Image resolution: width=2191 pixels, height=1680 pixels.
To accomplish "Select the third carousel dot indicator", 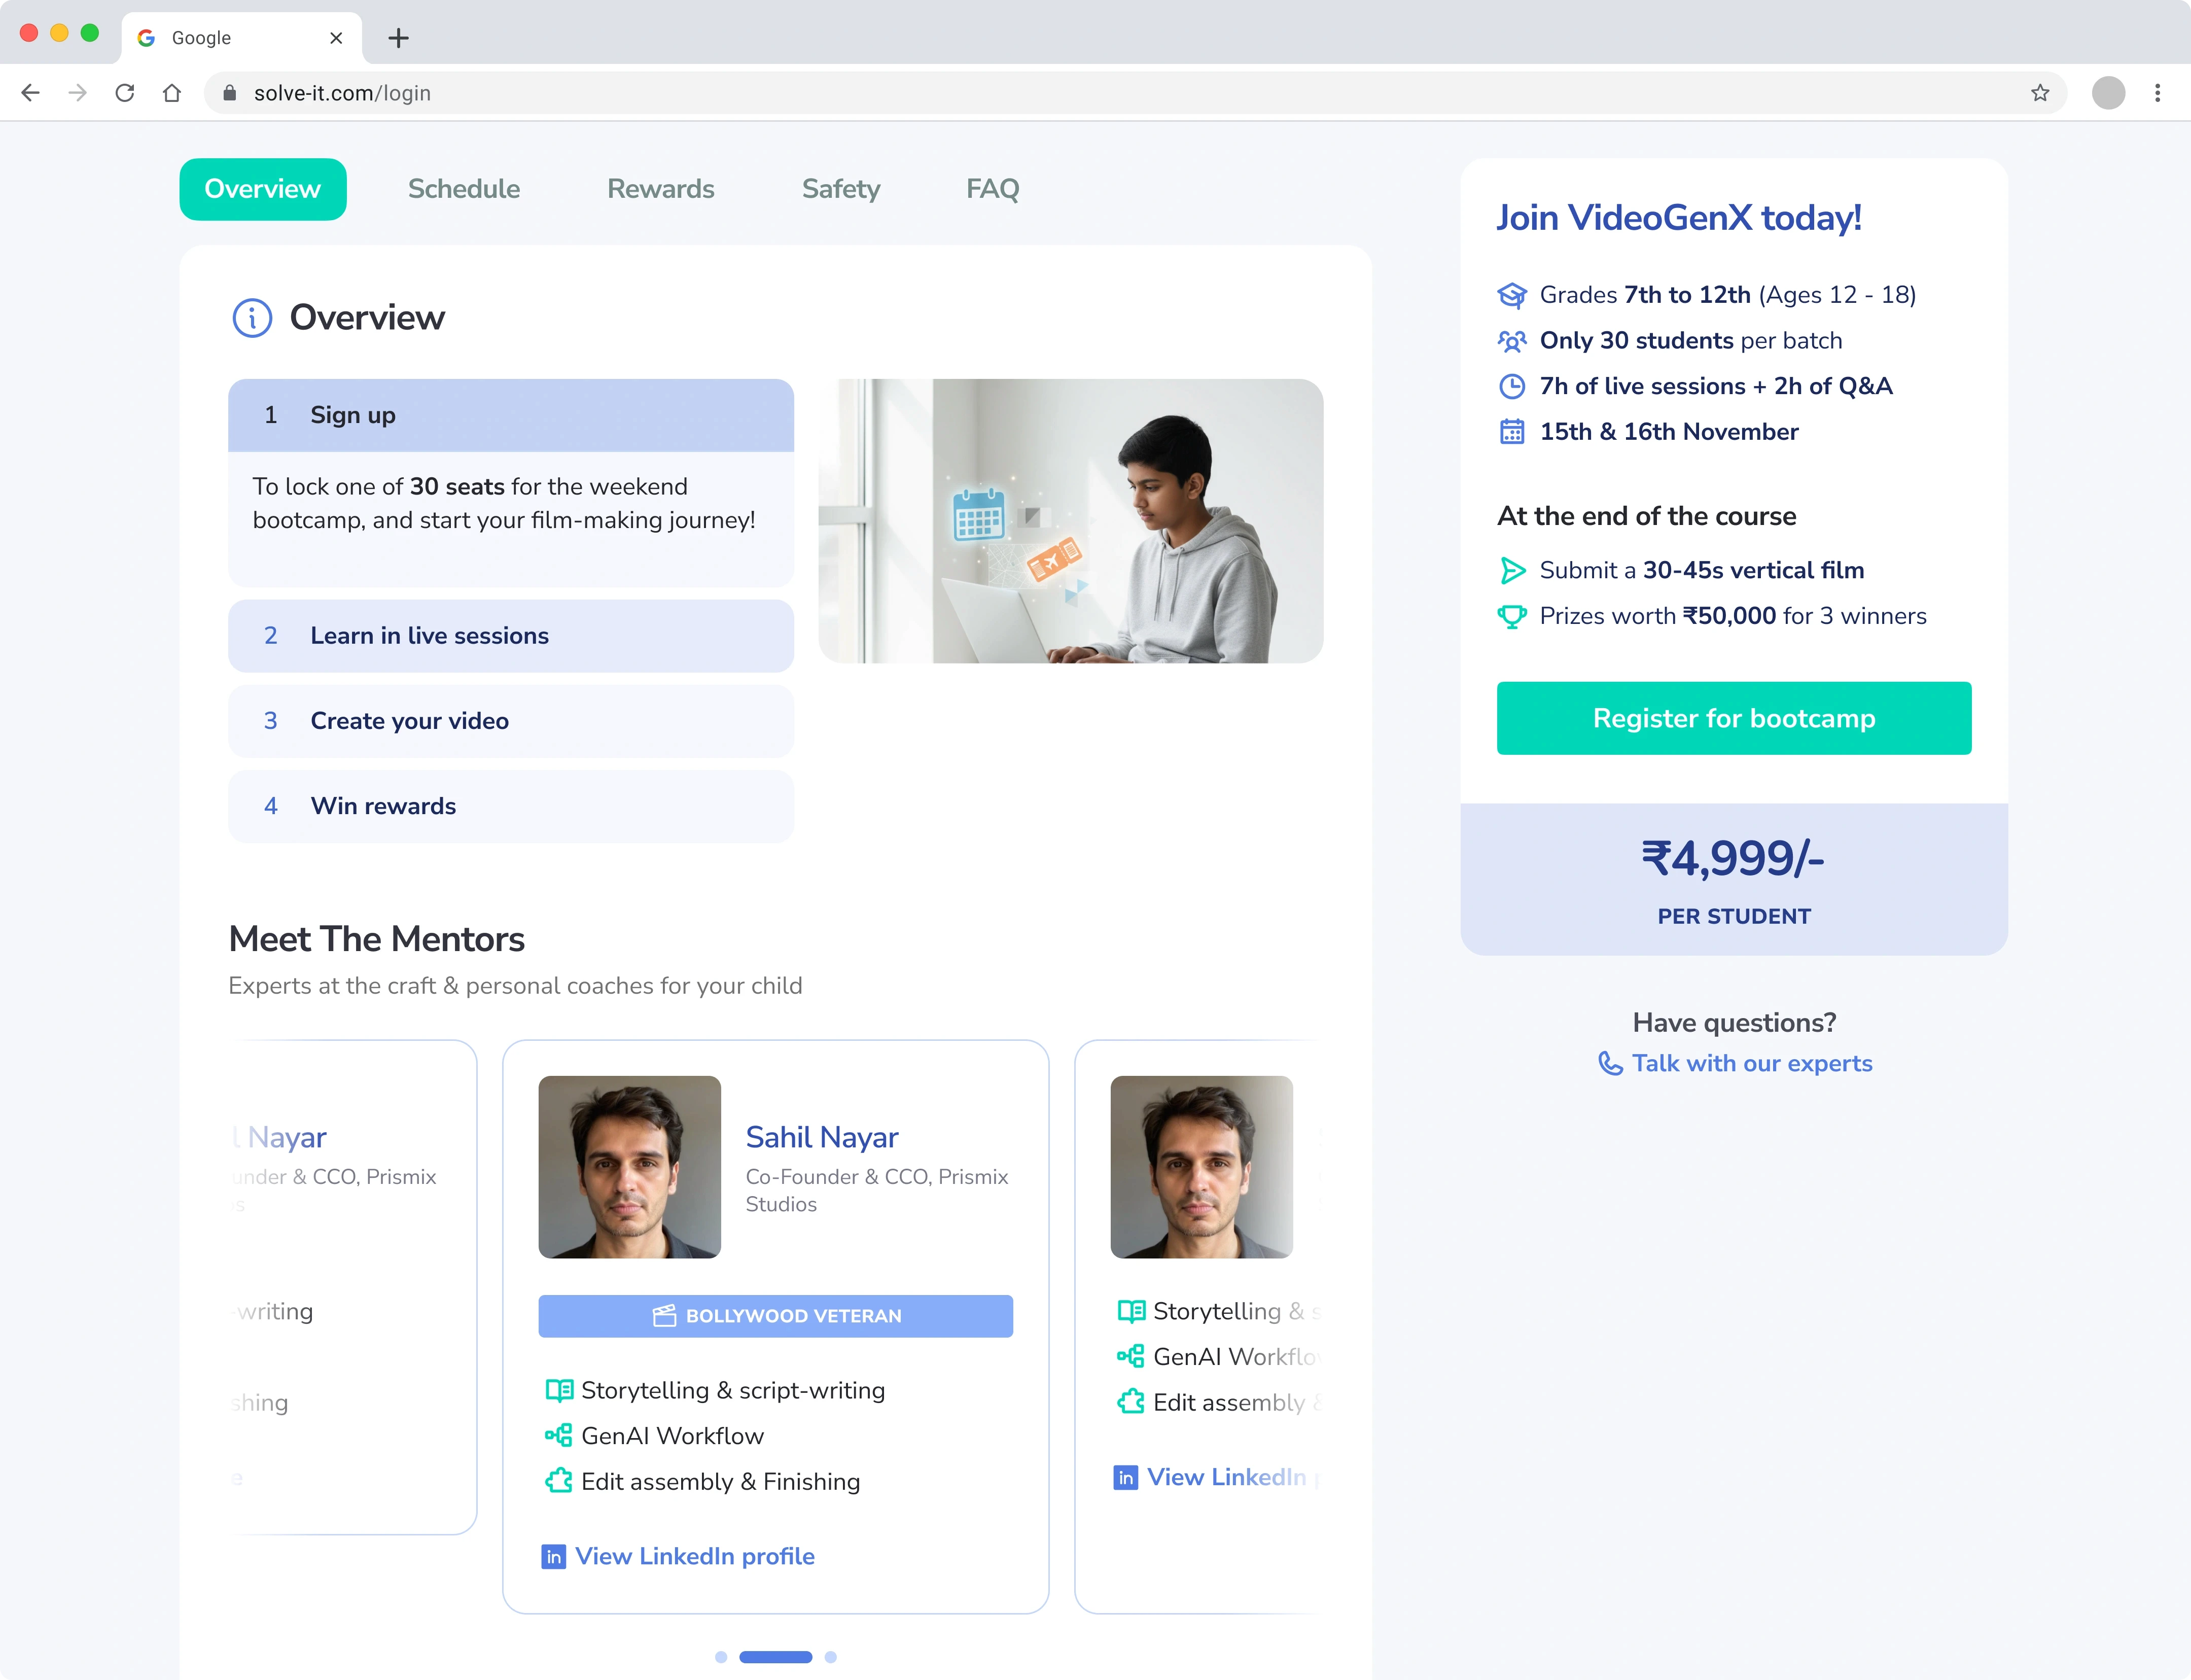I will [x=830, y=1657].
